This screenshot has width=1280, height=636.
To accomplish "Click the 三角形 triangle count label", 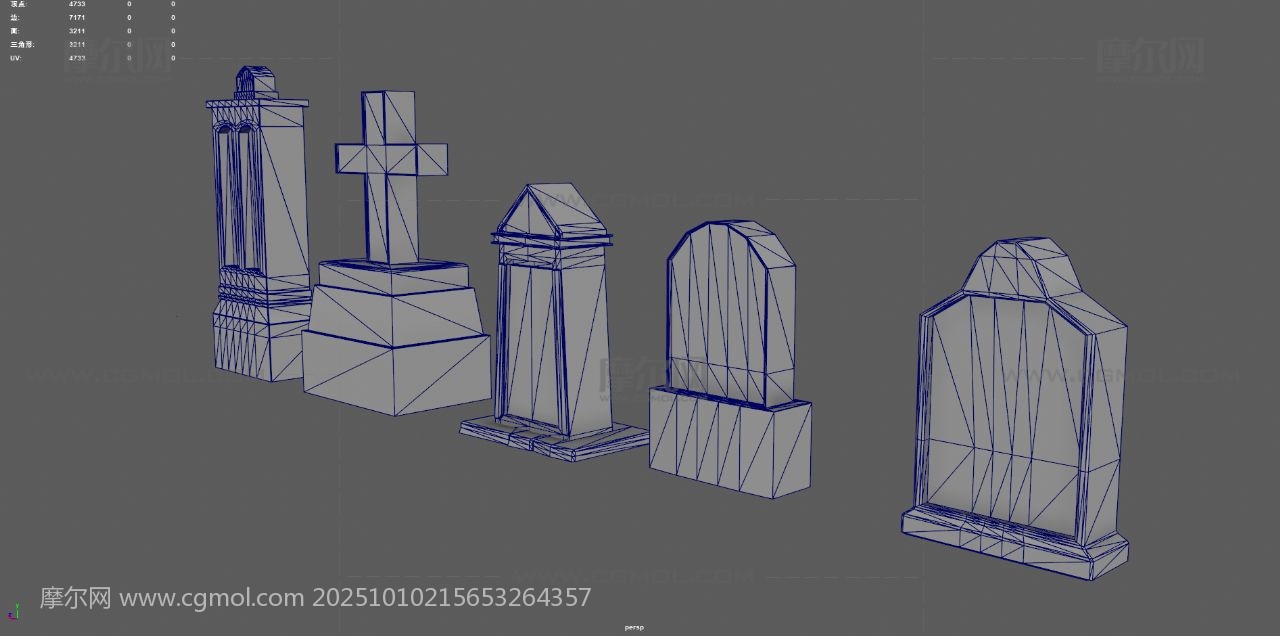I will click(22, 44).
